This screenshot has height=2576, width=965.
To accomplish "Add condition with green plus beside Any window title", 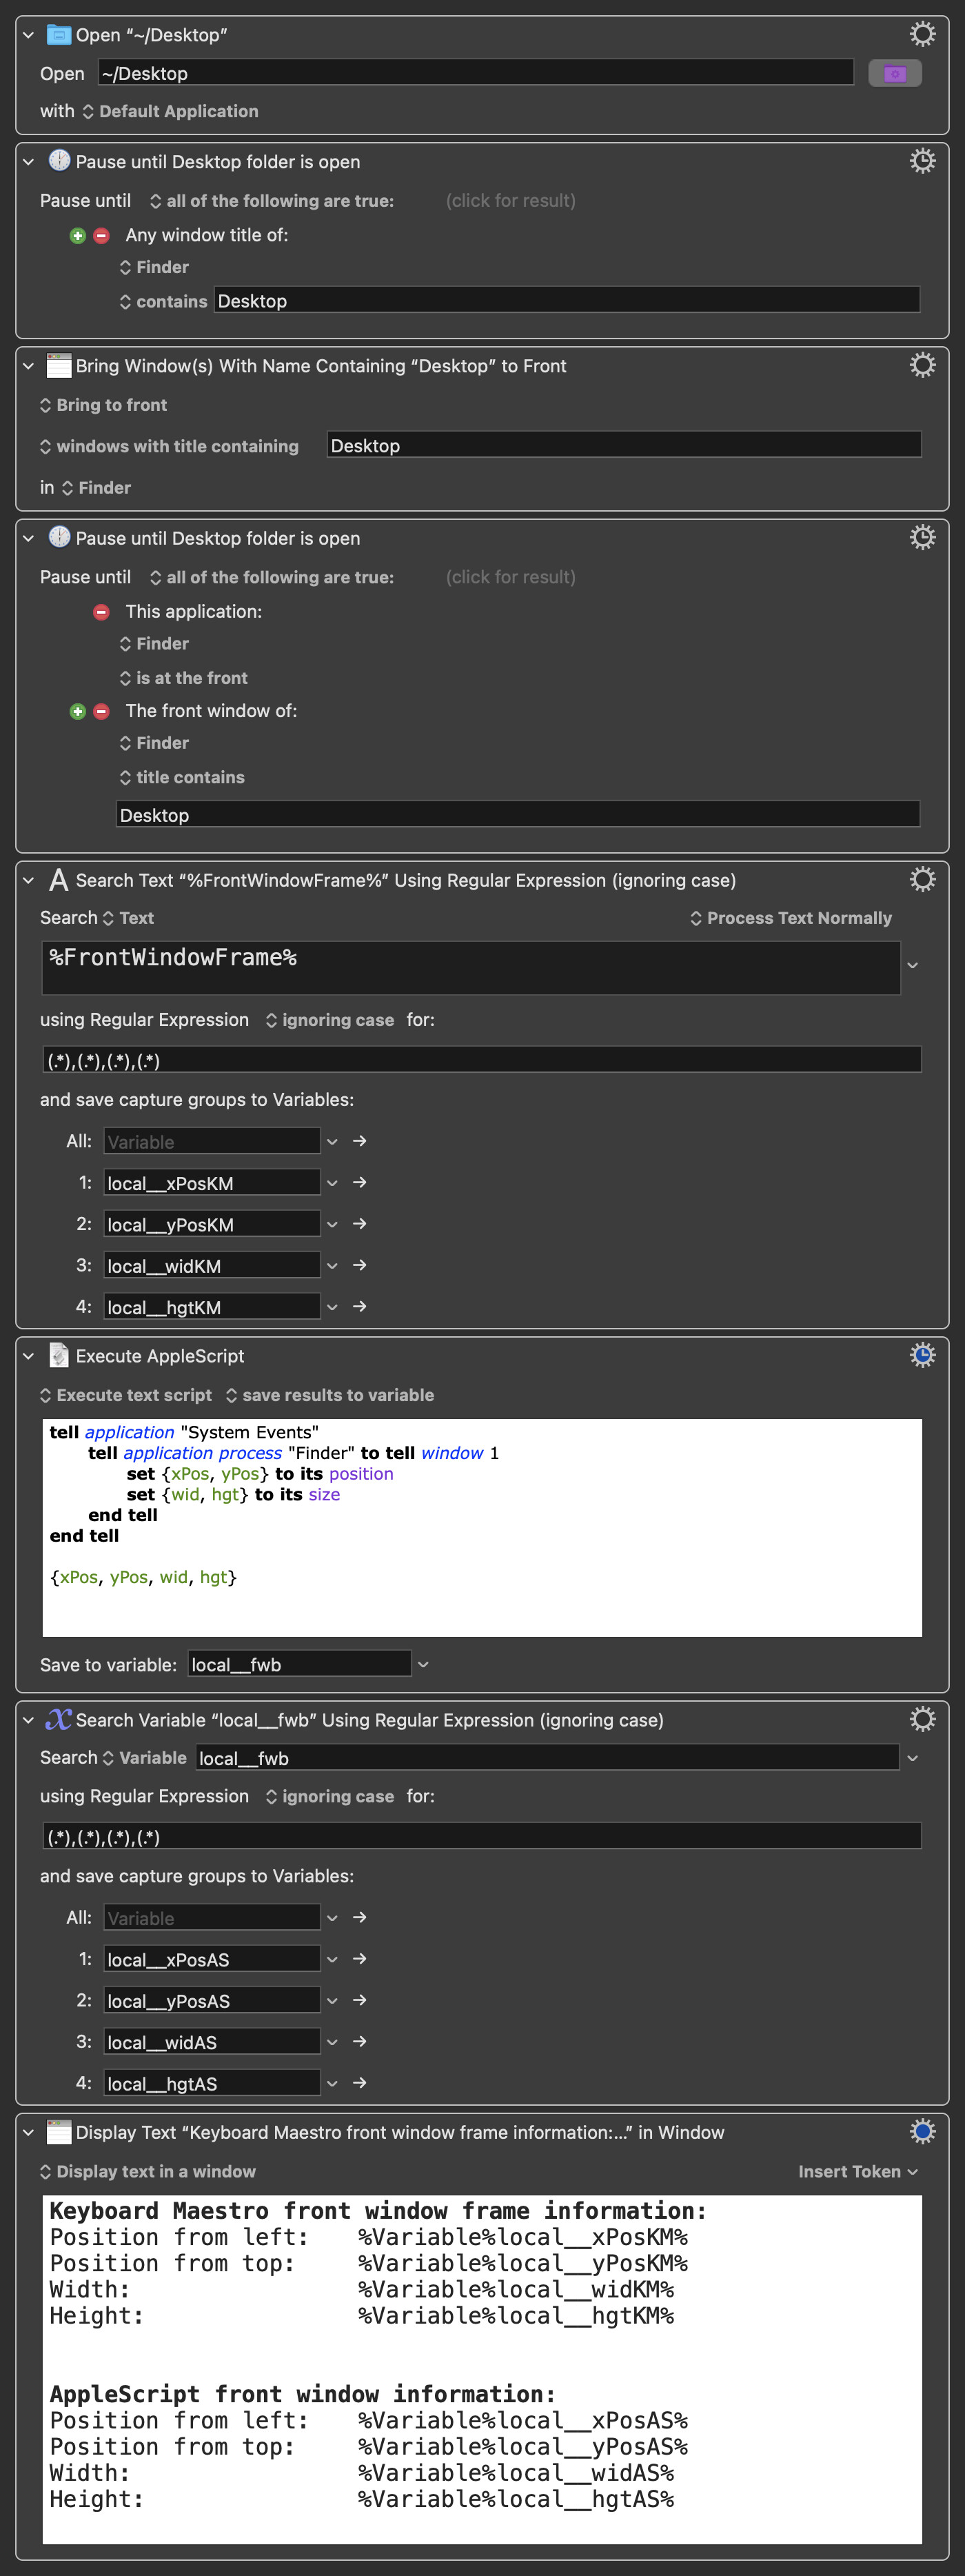I will [78, 236].
